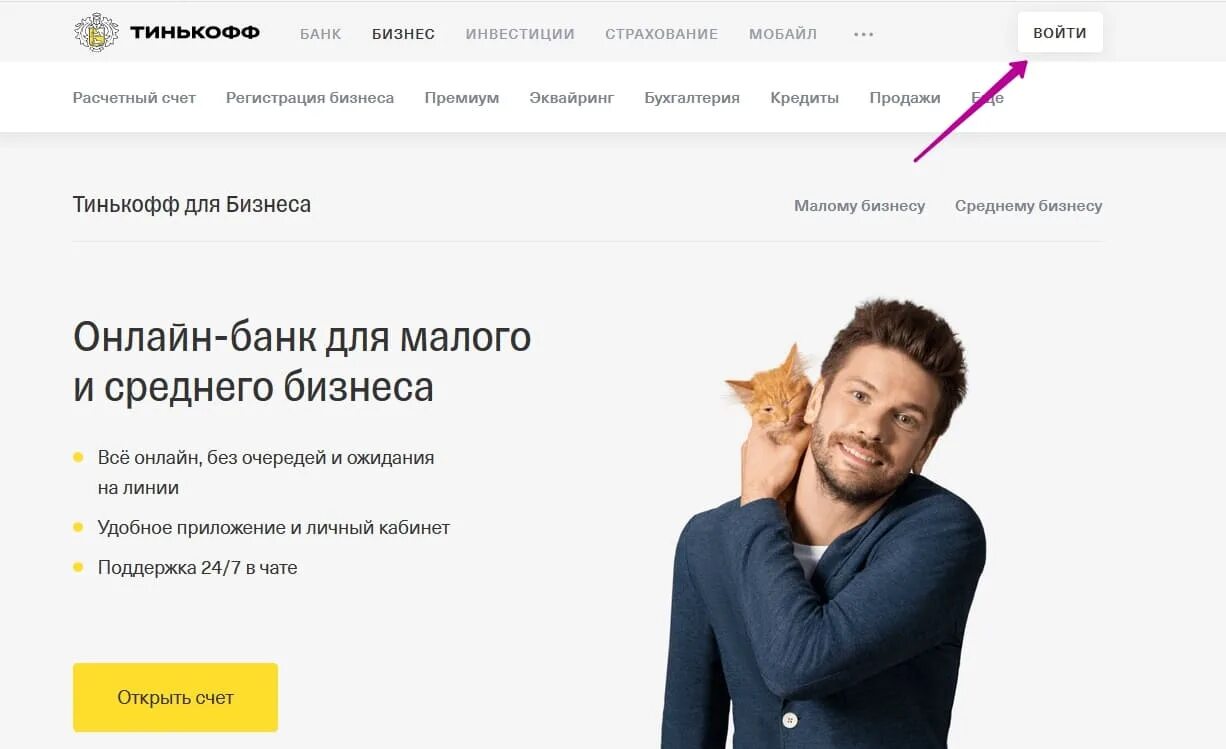This screenshot has width=1226, height=749.
Task: Expand the Еще submenu dropdown
Action: (x=987, y=98)
